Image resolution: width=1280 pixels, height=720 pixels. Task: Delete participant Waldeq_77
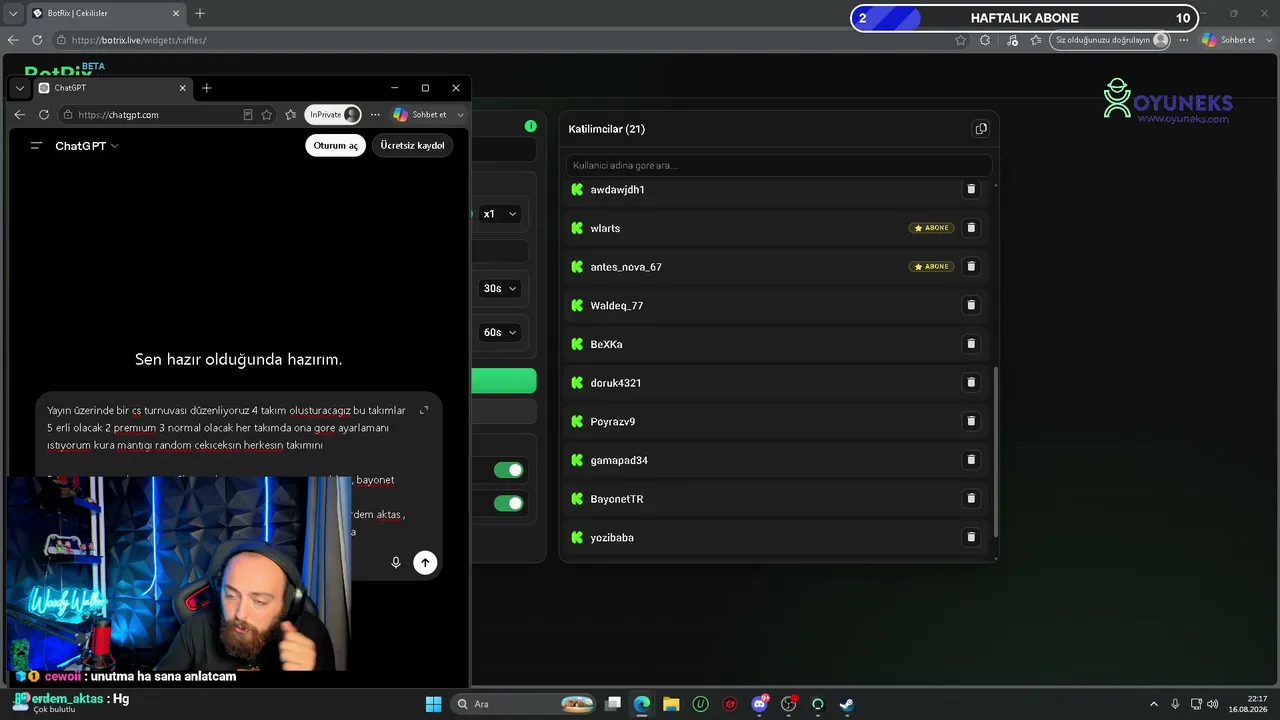pos(971,305)
